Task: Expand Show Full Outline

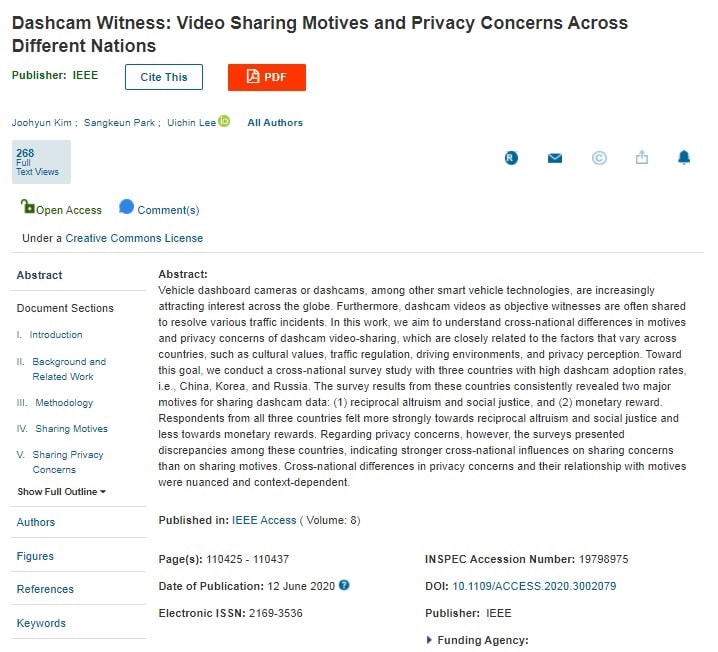Action: [x=61, y=492]
